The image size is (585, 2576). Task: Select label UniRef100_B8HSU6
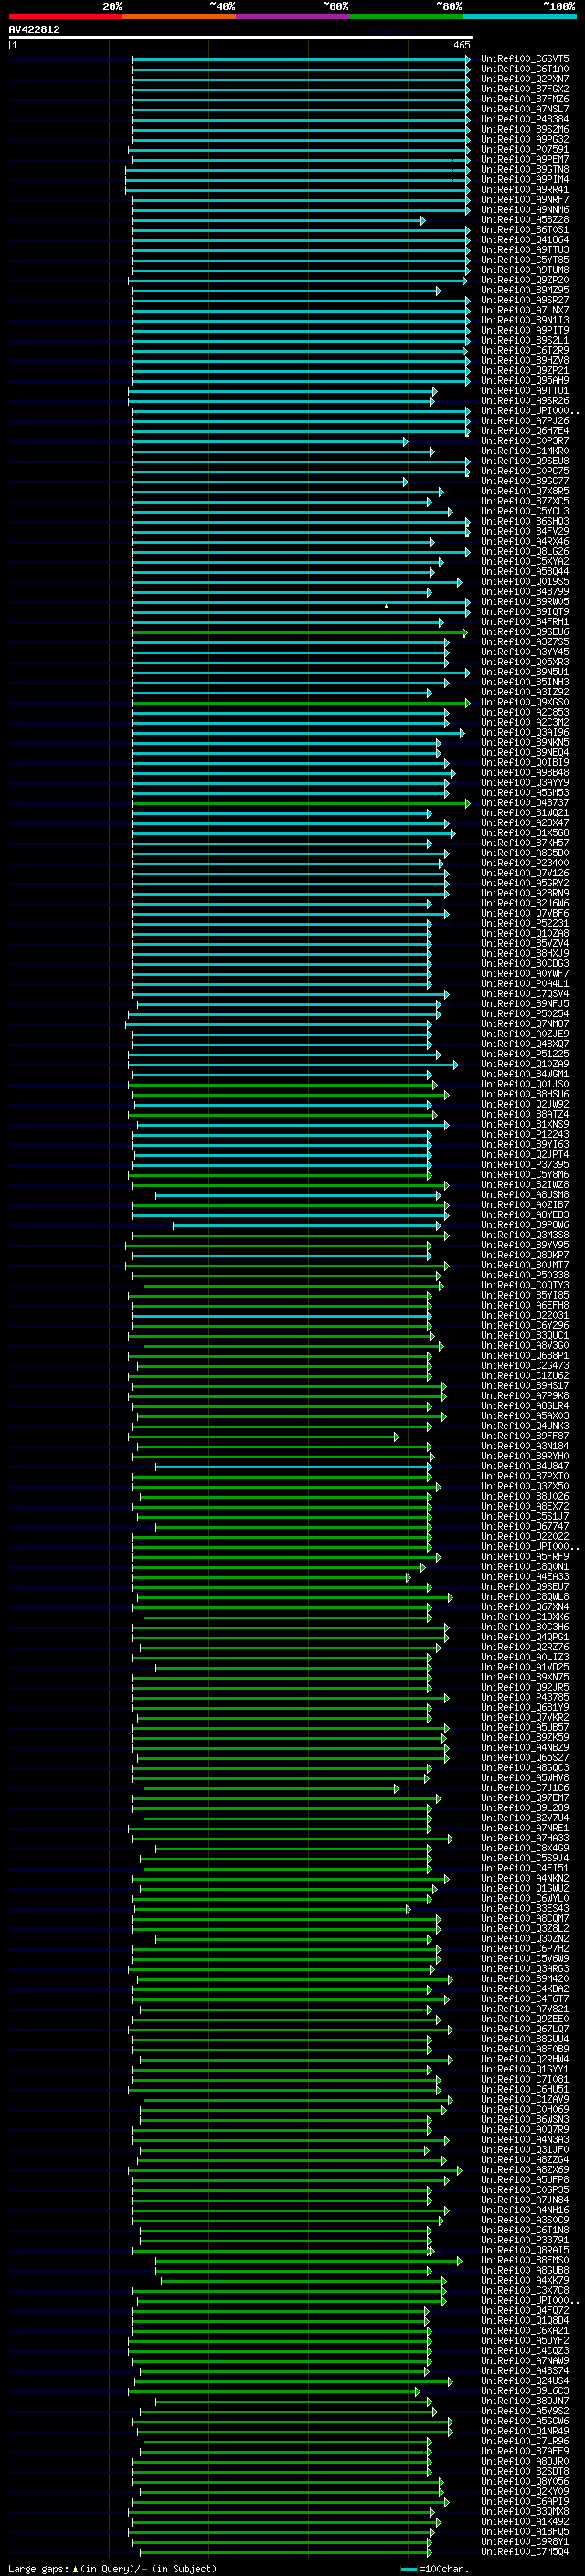point(525,1095)
